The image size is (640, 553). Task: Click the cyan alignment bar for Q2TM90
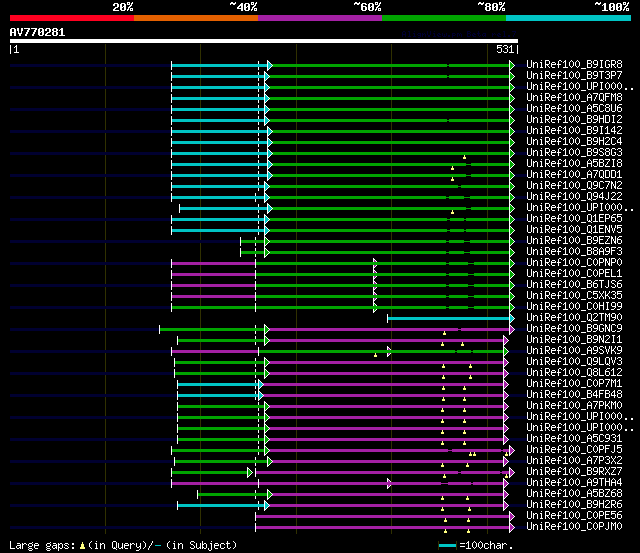point(449,318)
